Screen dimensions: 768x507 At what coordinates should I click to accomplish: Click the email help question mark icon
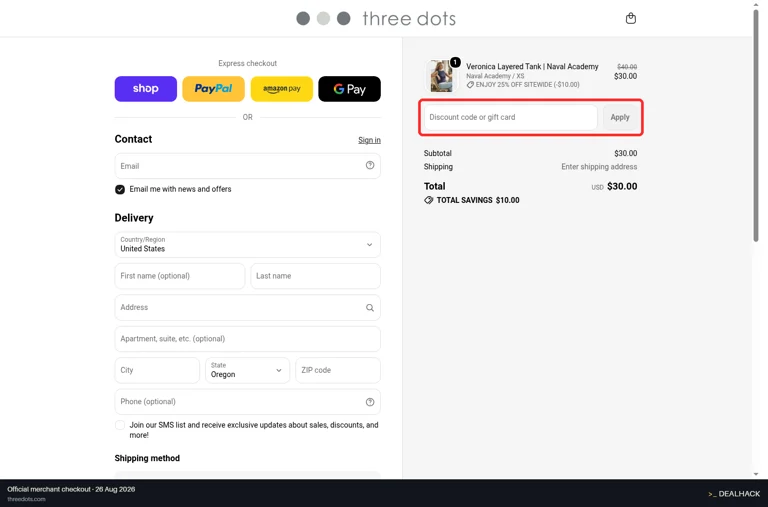pos(370,166)
